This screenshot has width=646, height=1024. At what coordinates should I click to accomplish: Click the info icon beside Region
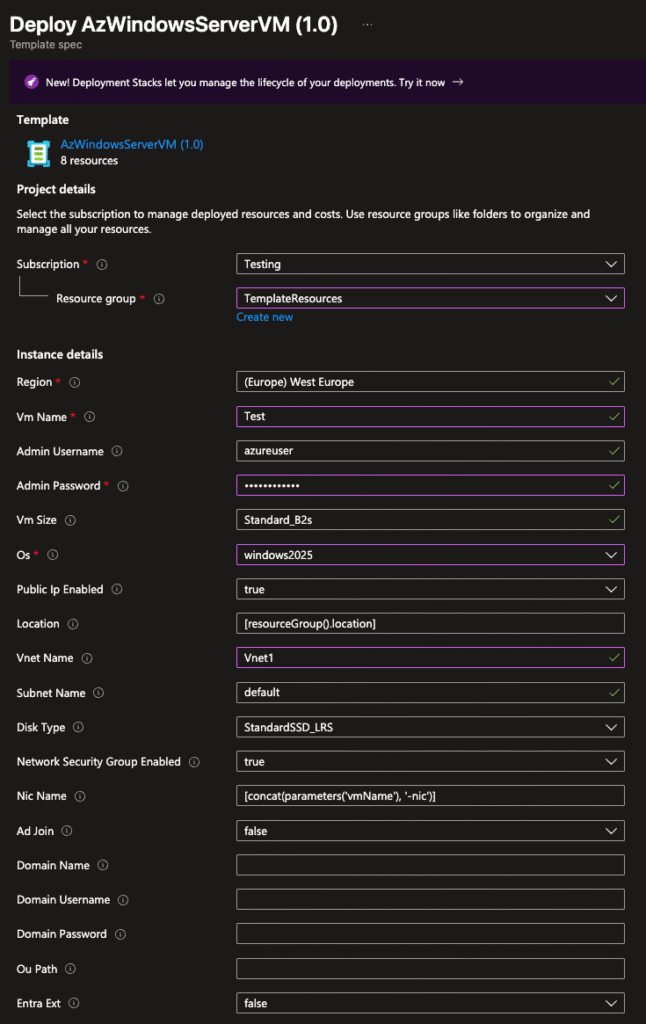click(74, 383)
